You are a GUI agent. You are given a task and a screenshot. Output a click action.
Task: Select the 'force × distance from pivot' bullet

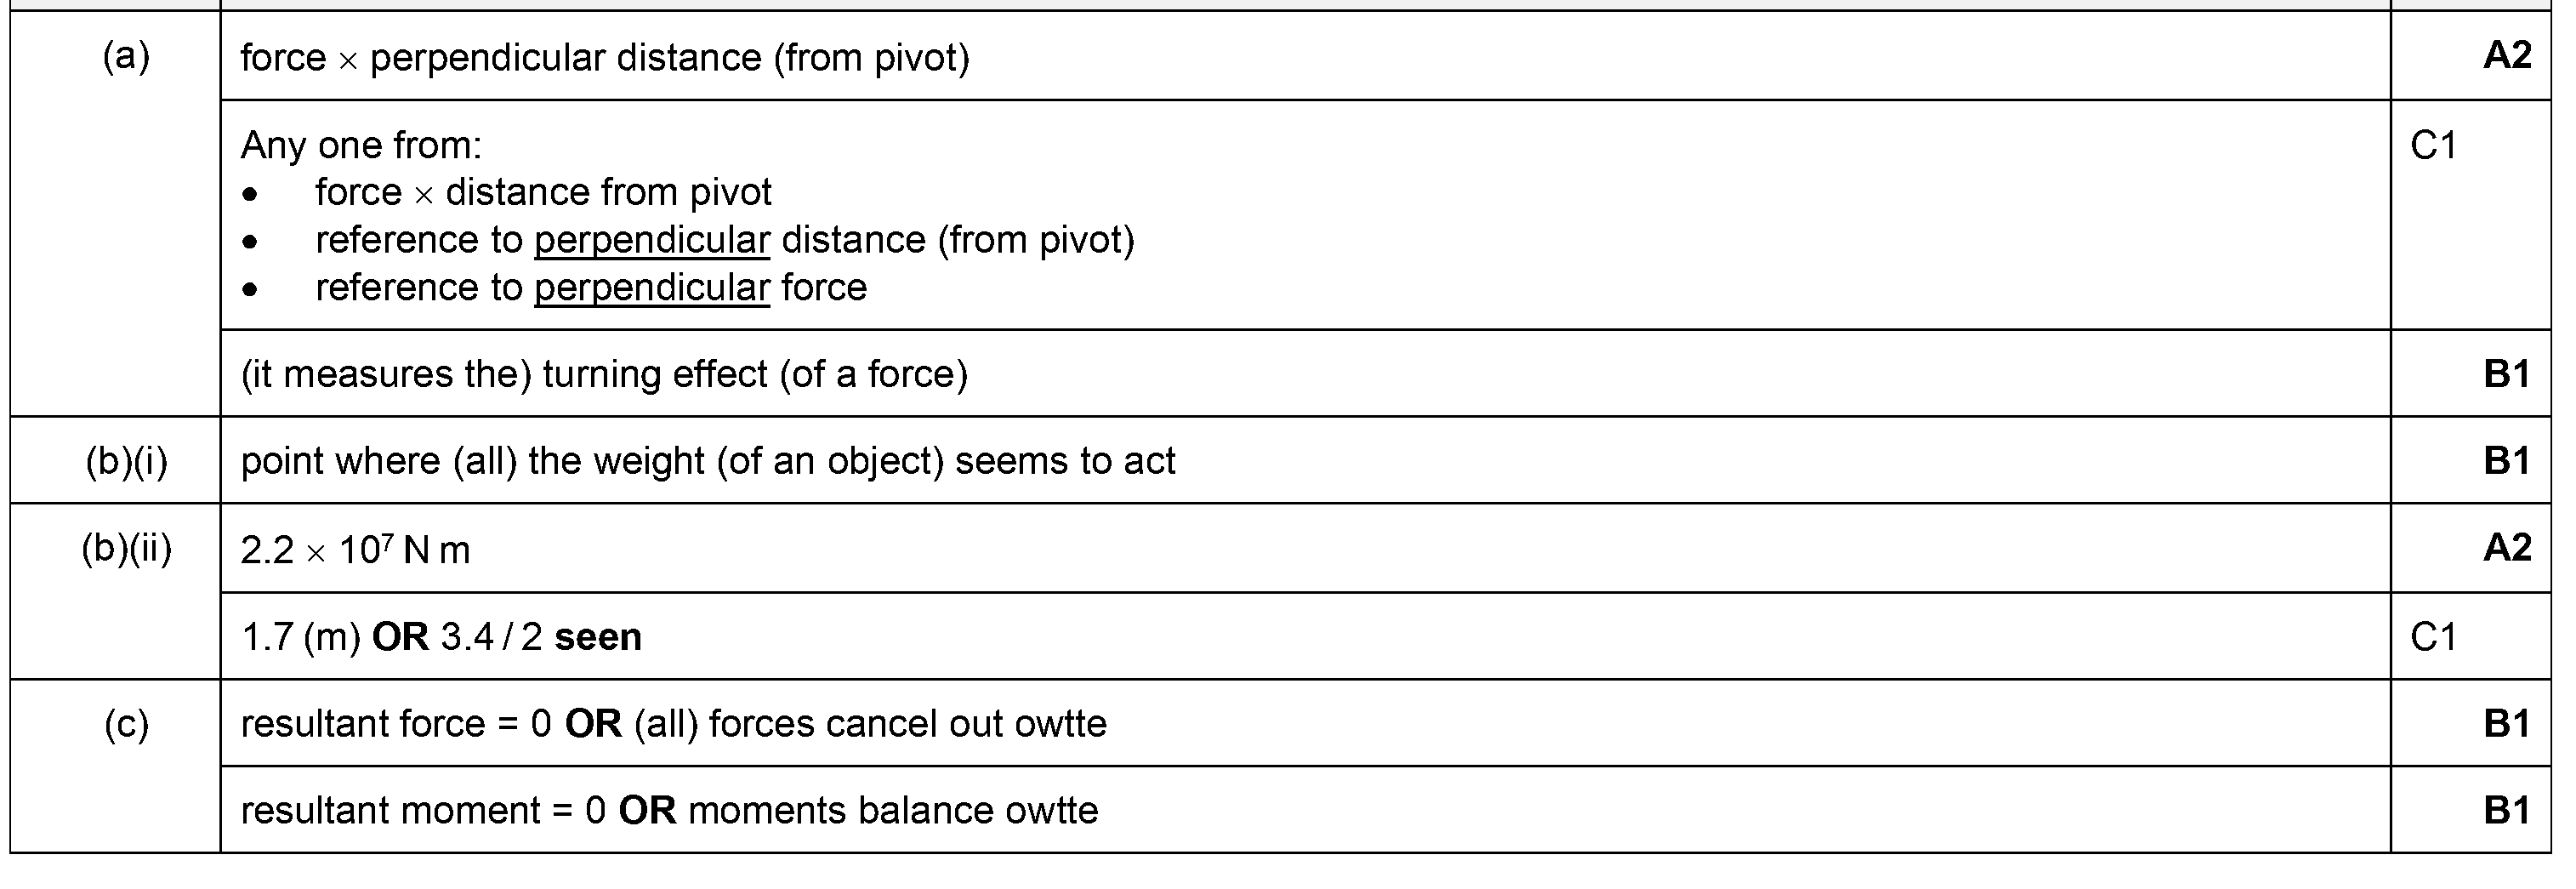543,192
